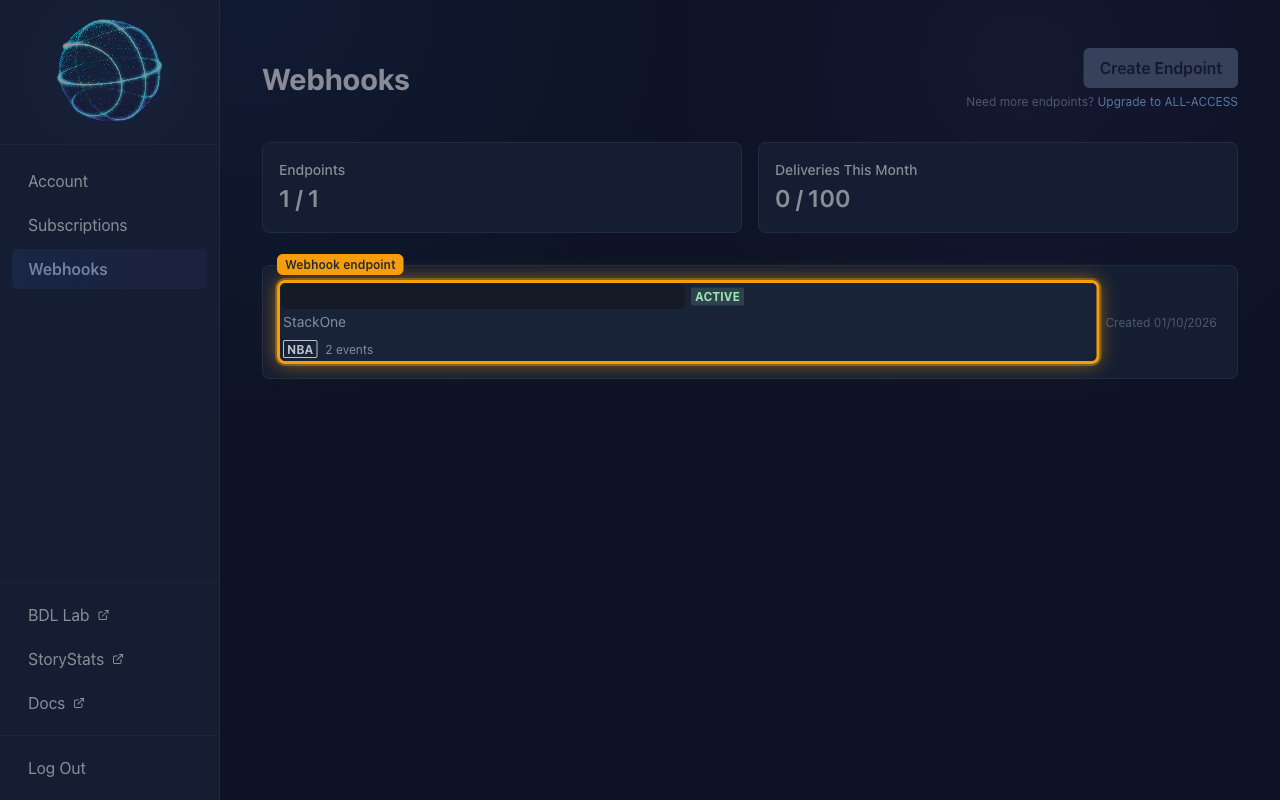This screenshot has height=800, width=1280.
Task: Open the Docs external link
Action: pos(109,703)
